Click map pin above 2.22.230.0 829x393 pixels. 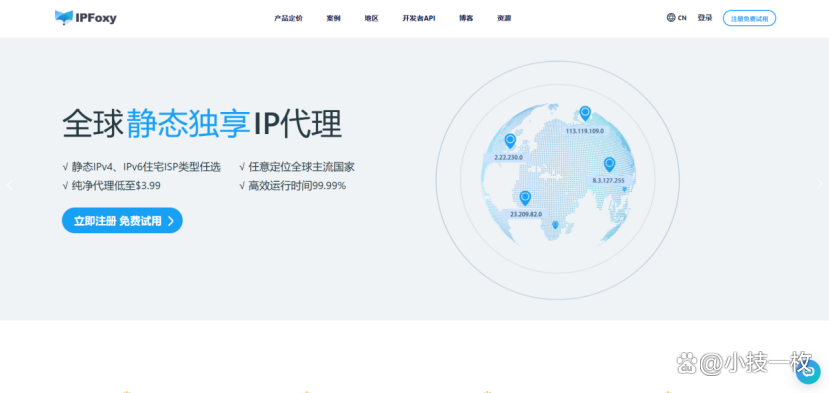tap(510, 141)
